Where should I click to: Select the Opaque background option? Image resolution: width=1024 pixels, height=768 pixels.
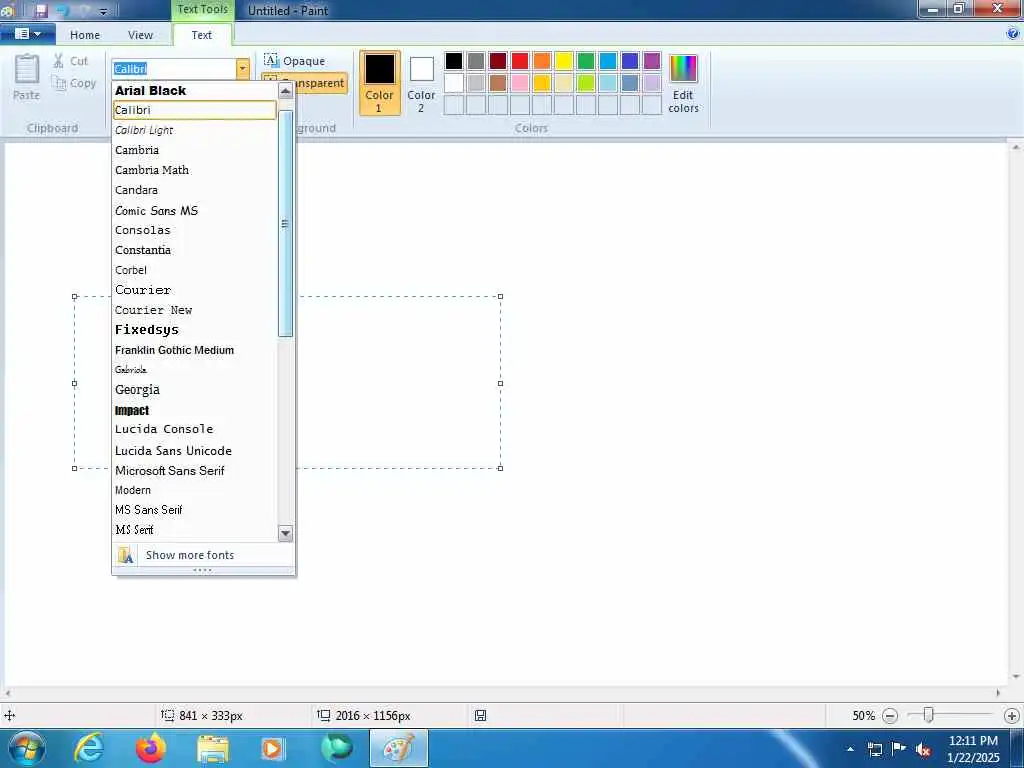click(x=294, y=61)
